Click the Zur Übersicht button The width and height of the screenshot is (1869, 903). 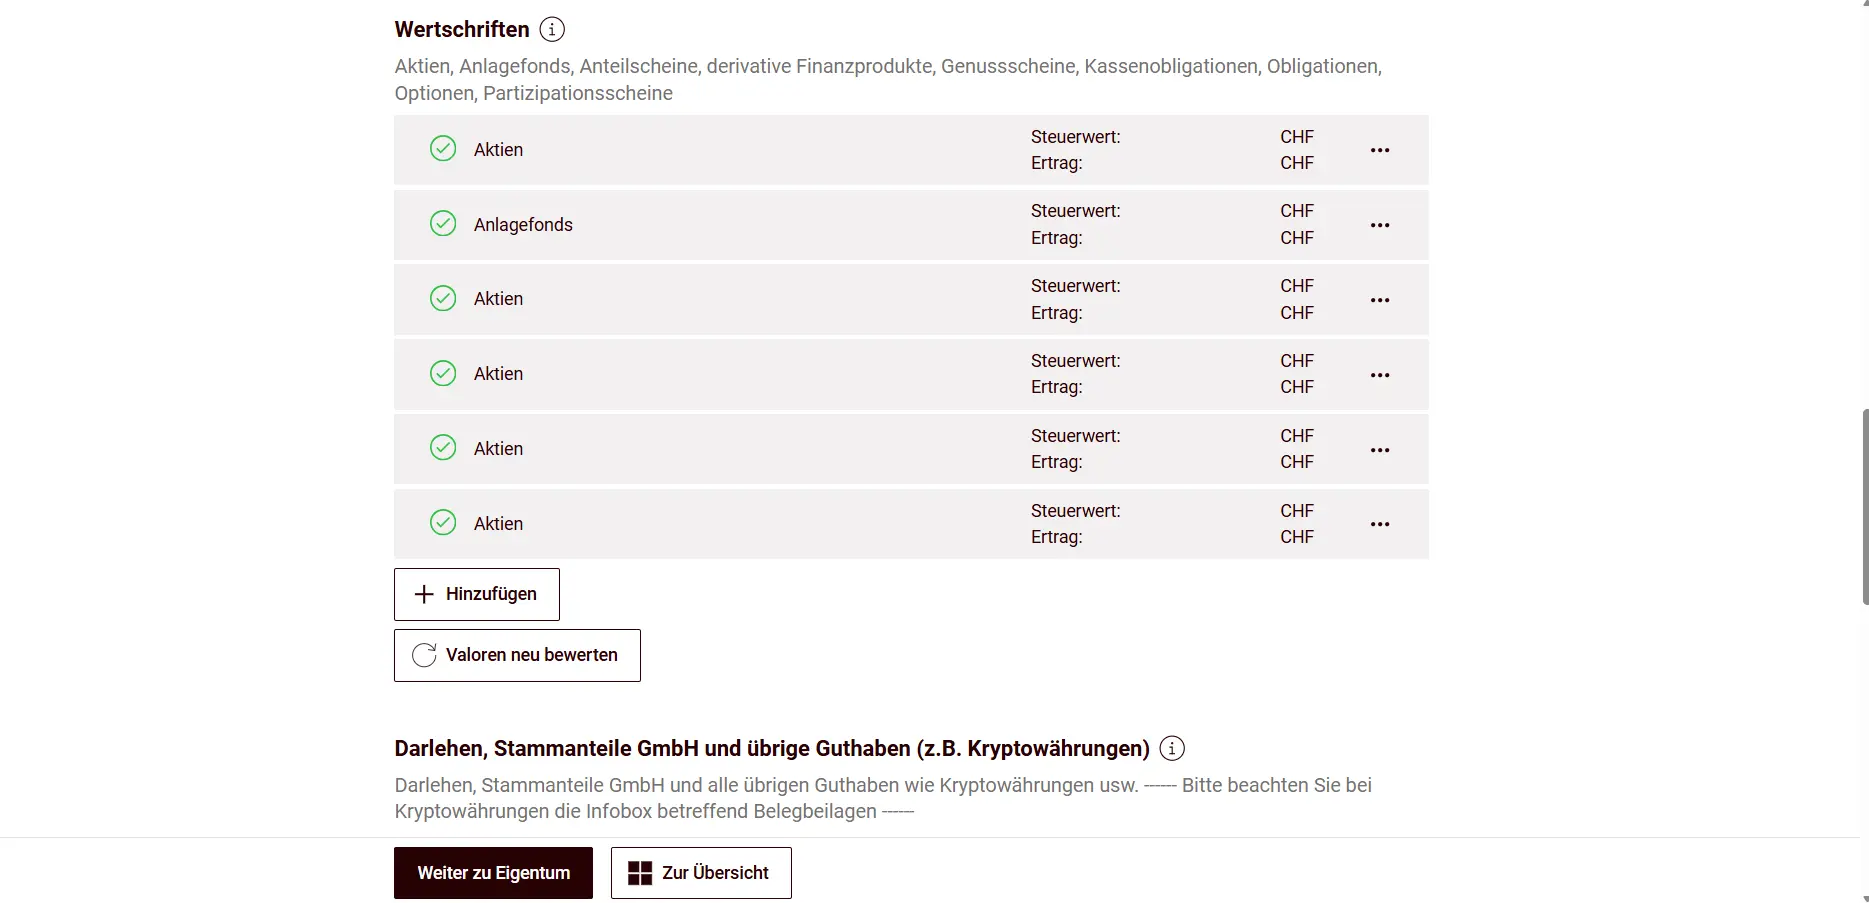(x=700, y=872)
